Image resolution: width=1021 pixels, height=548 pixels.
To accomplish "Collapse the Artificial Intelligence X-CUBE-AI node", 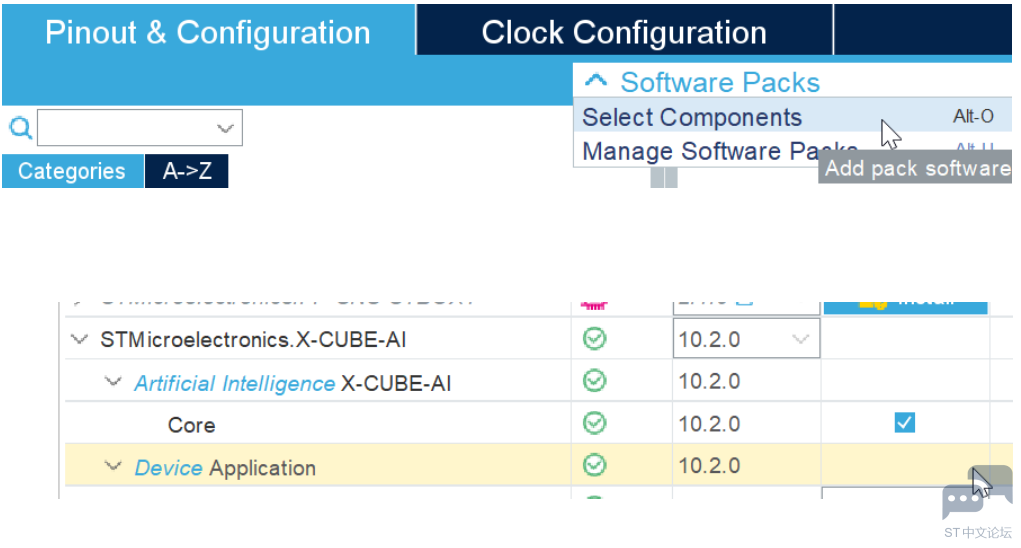I will (x=114, y=382).
